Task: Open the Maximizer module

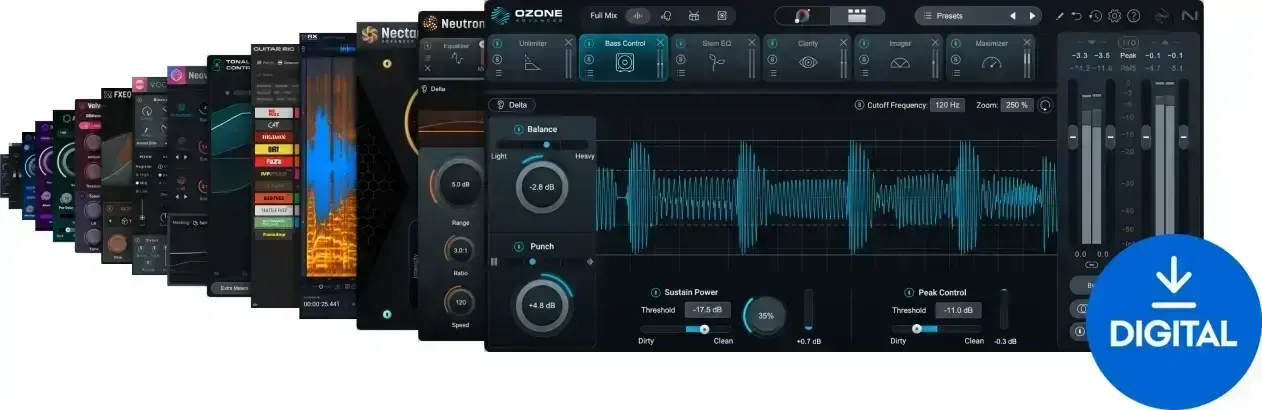Action: click(x=991, y=58)
